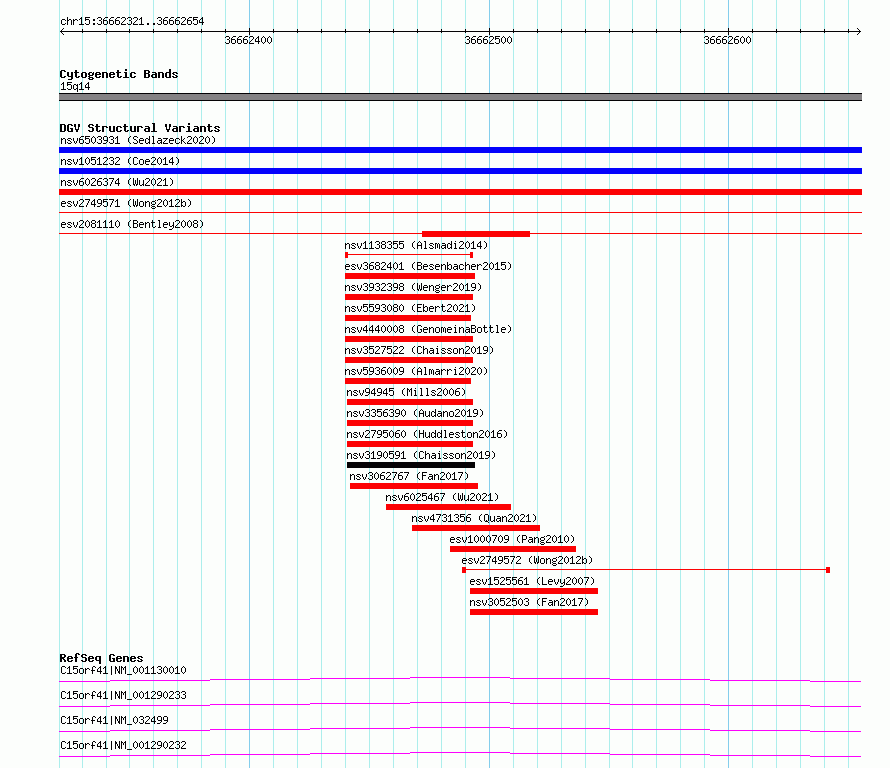The height and width of the screenshot is (768, 890).
Task: Click nsv4440008 (GenomeinaBottle) label
Action: point(428,329)
